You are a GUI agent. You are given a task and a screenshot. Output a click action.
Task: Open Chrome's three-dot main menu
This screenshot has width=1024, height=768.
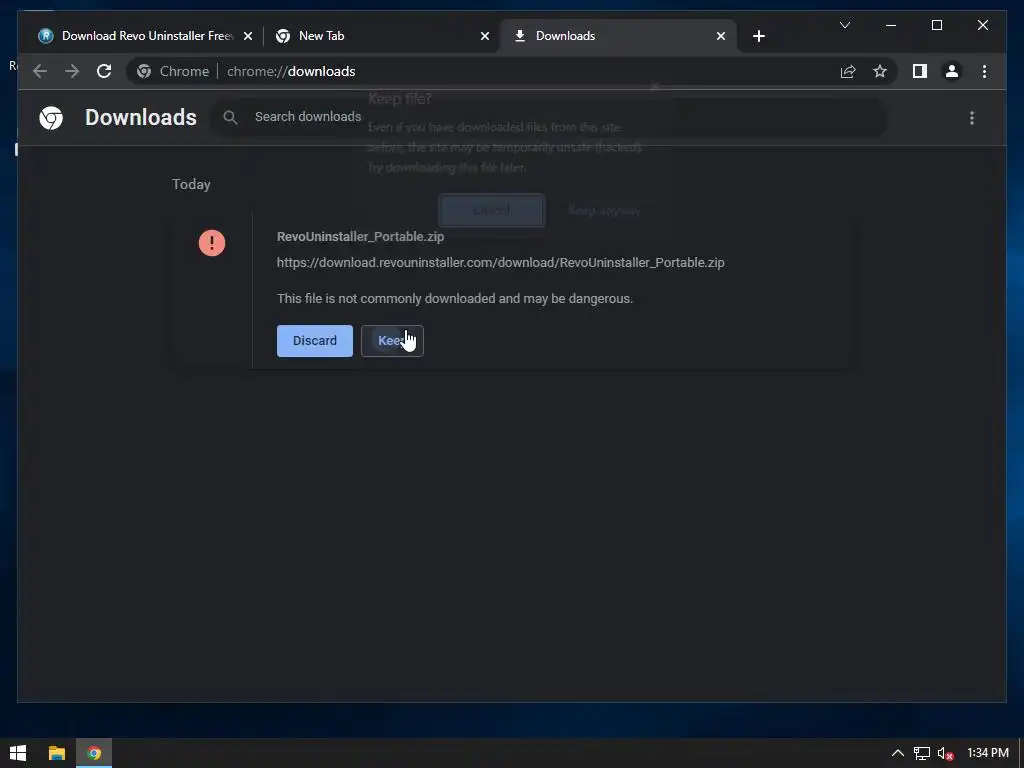984,71
